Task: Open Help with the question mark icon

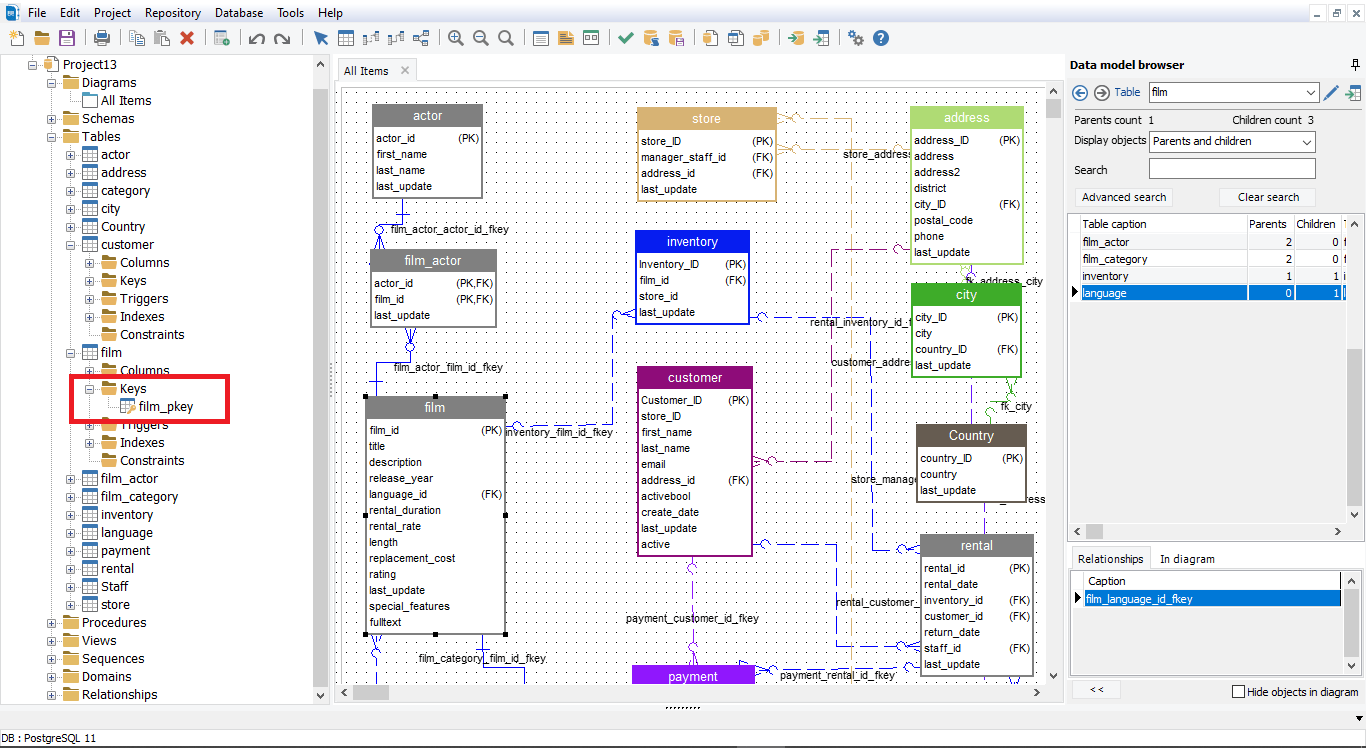Action: pyautogui.click(x=881, y=38)
